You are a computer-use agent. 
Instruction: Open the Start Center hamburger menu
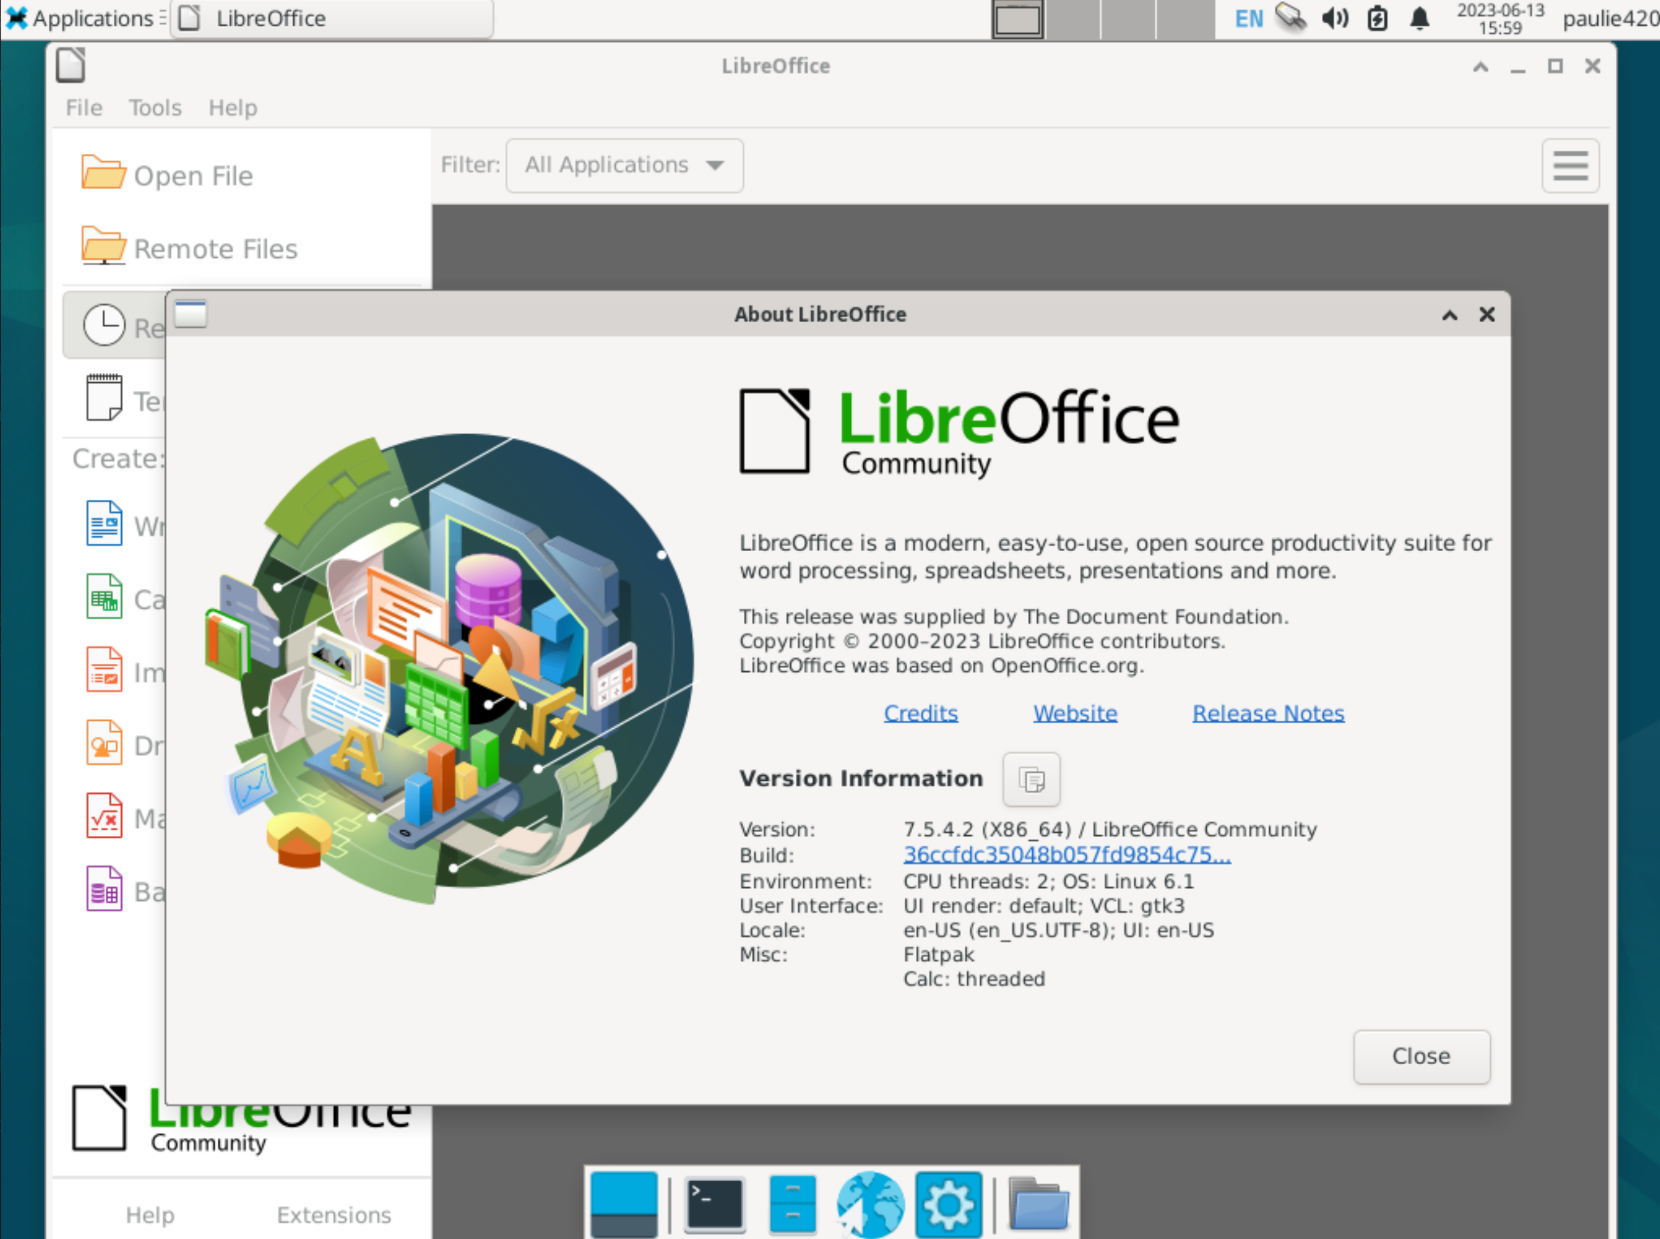1570,165
